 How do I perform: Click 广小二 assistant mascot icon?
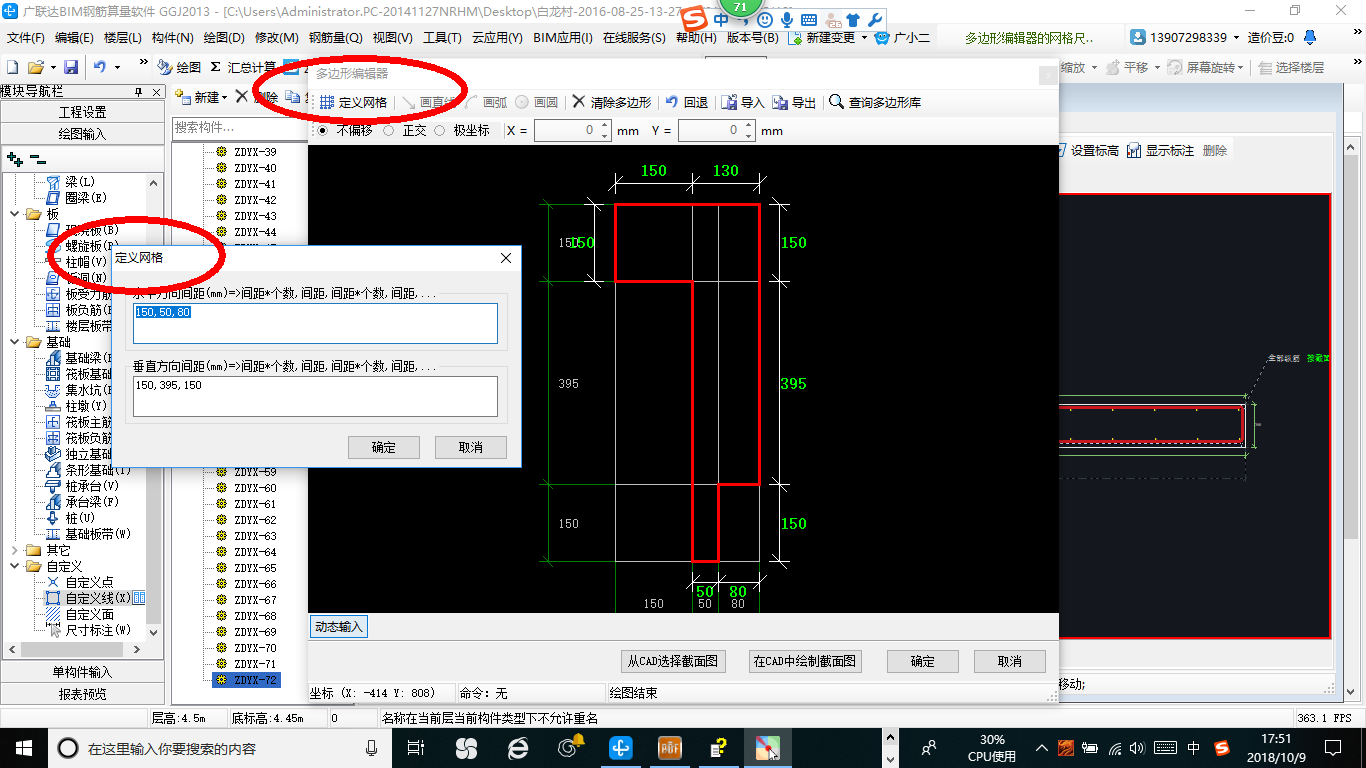tap(882, 37)
